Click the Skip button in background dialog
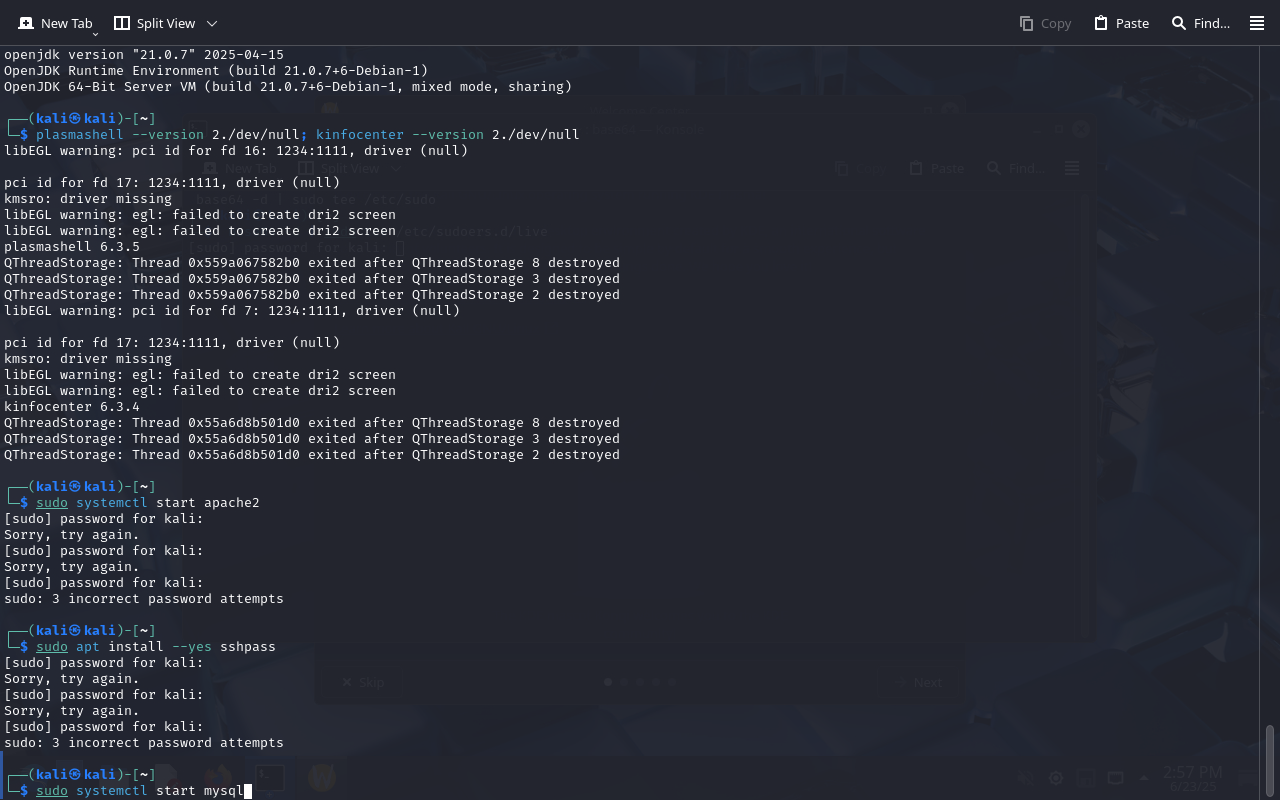The width and height of the screenshot is (1280, 800). [x=362, y=683]
